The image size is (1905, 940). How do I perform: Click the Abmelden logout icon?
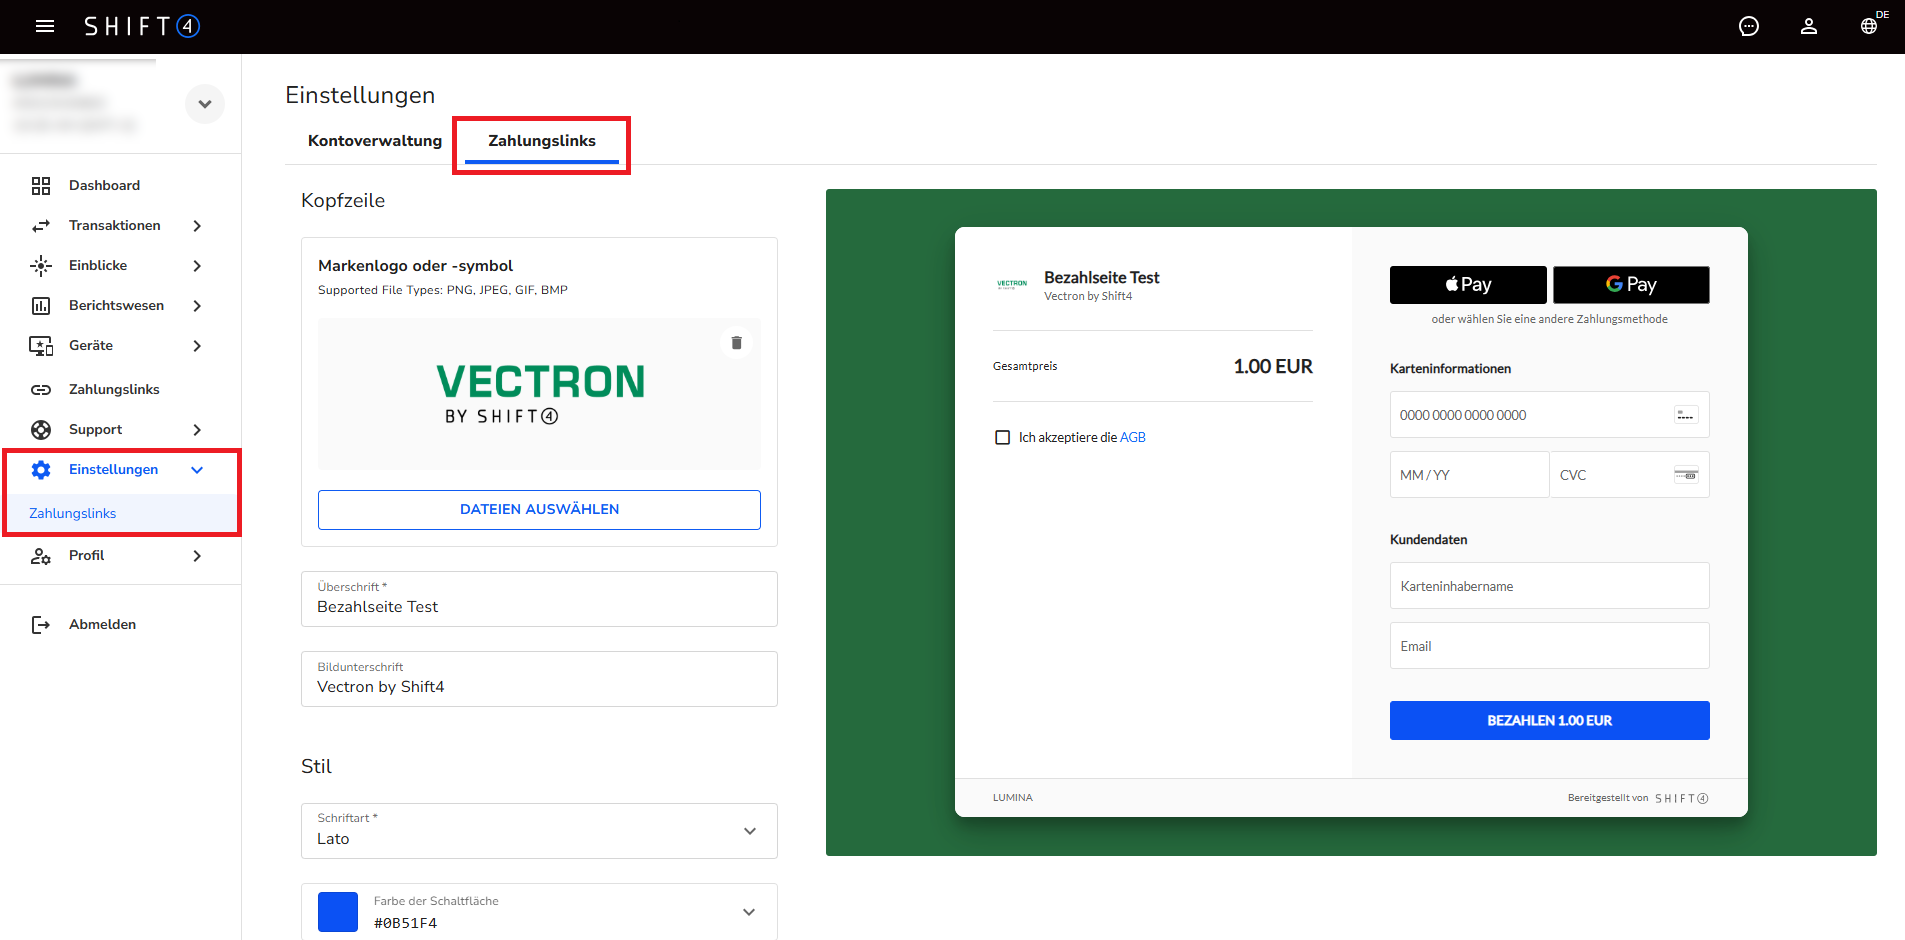point(41,625)
